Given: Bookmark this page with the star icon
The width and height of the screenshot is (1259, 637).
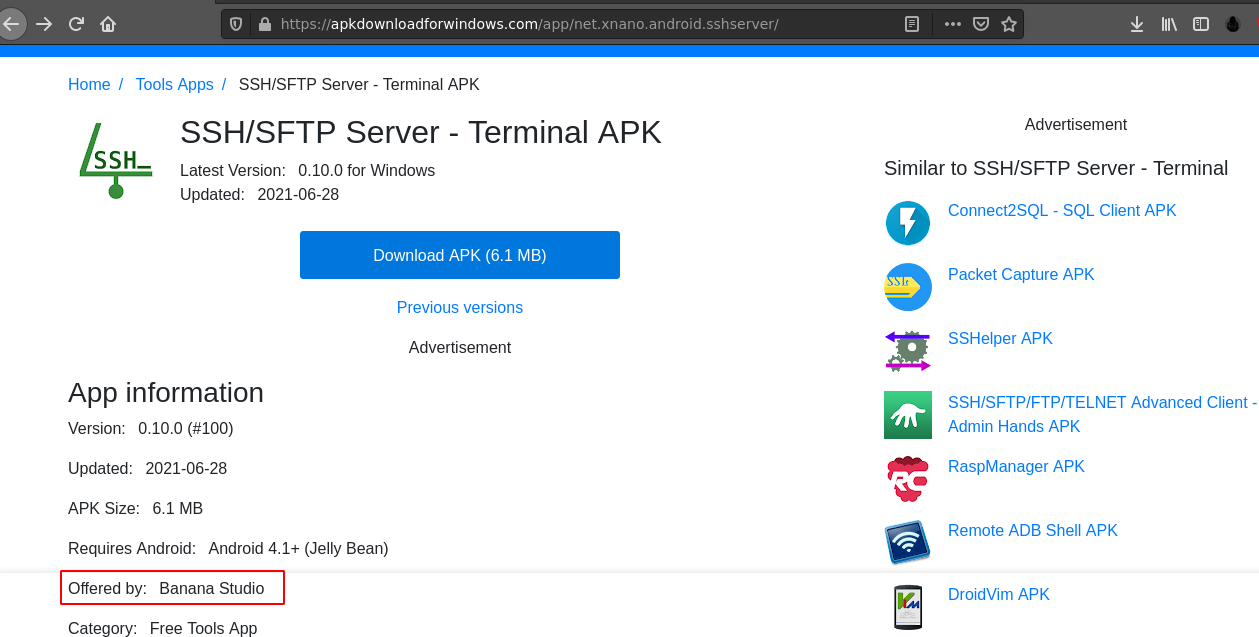Looking at the screenshot, I should (x=1009, y=24).
